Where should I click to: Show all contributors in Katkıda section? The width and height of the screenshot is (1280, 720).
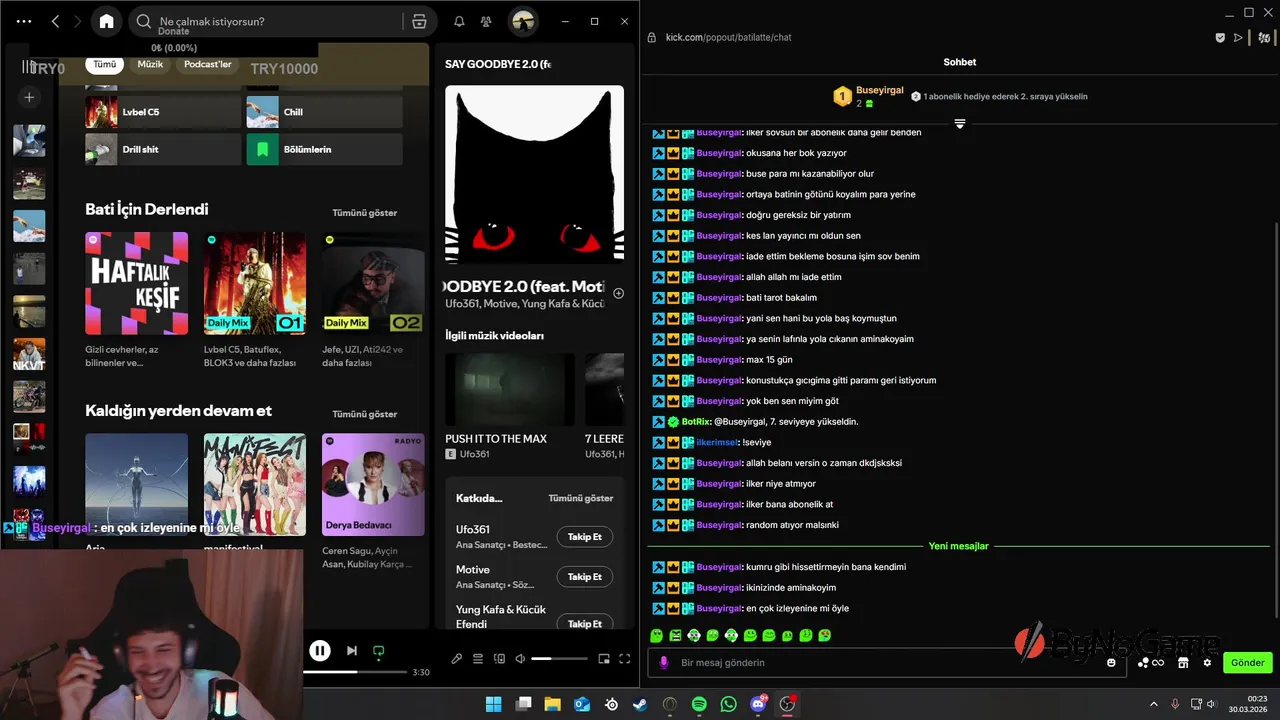(x=580, y=498)
